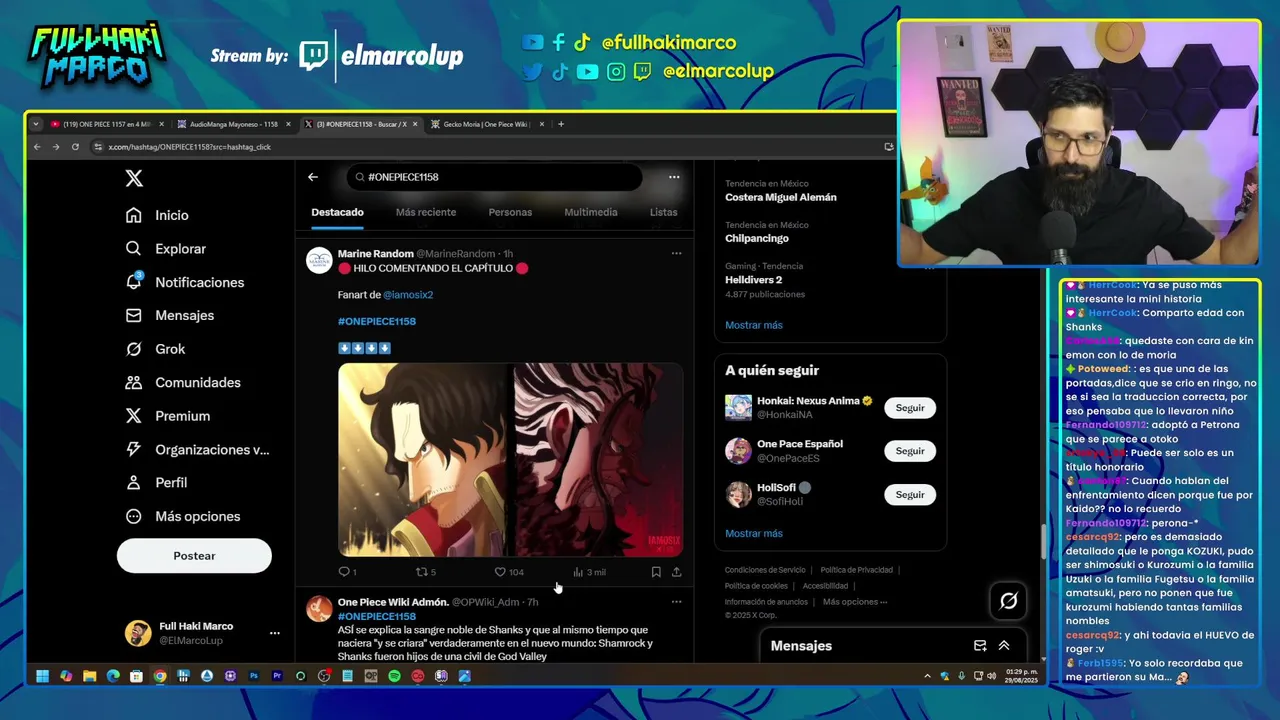The width and height of the screenshot is (1280, 720).
Task: Open Marine Random profile avatar
Action: pos(319,261)
